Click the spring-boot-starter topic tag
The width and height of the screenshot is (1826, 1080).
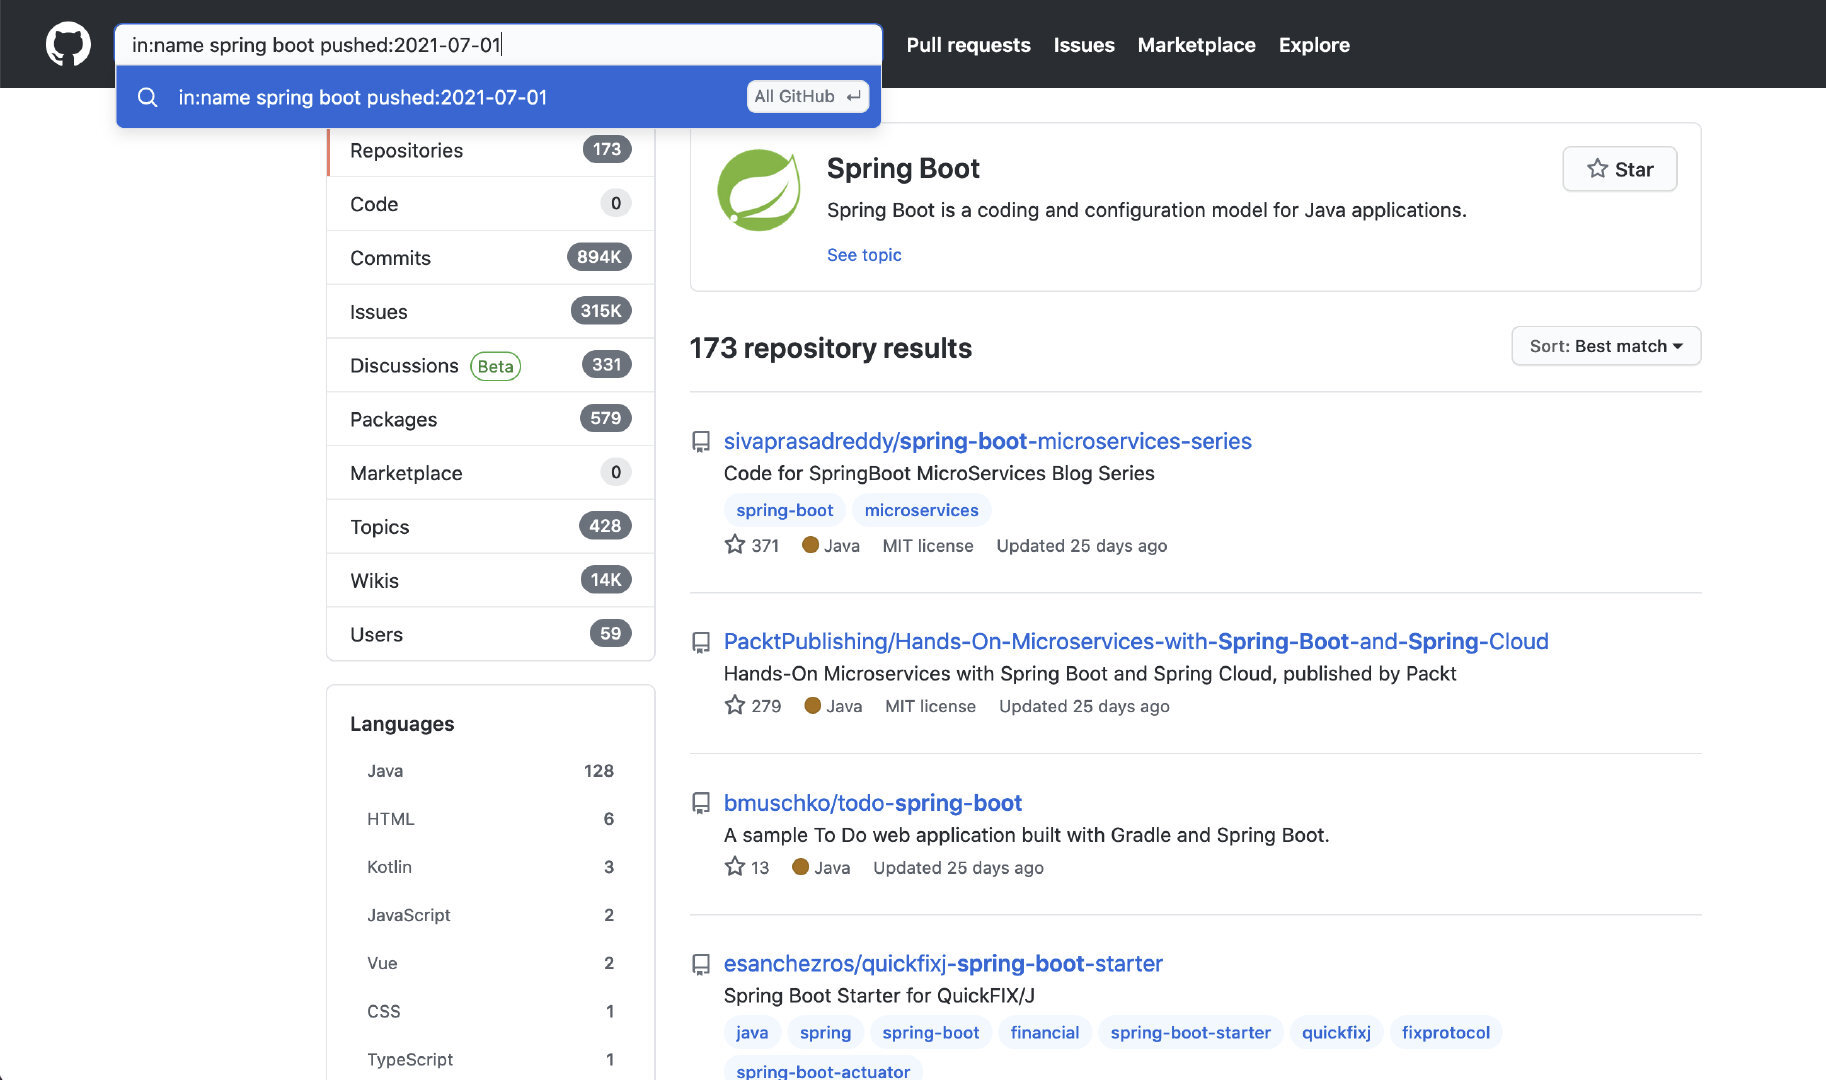pos(1190,1032)
